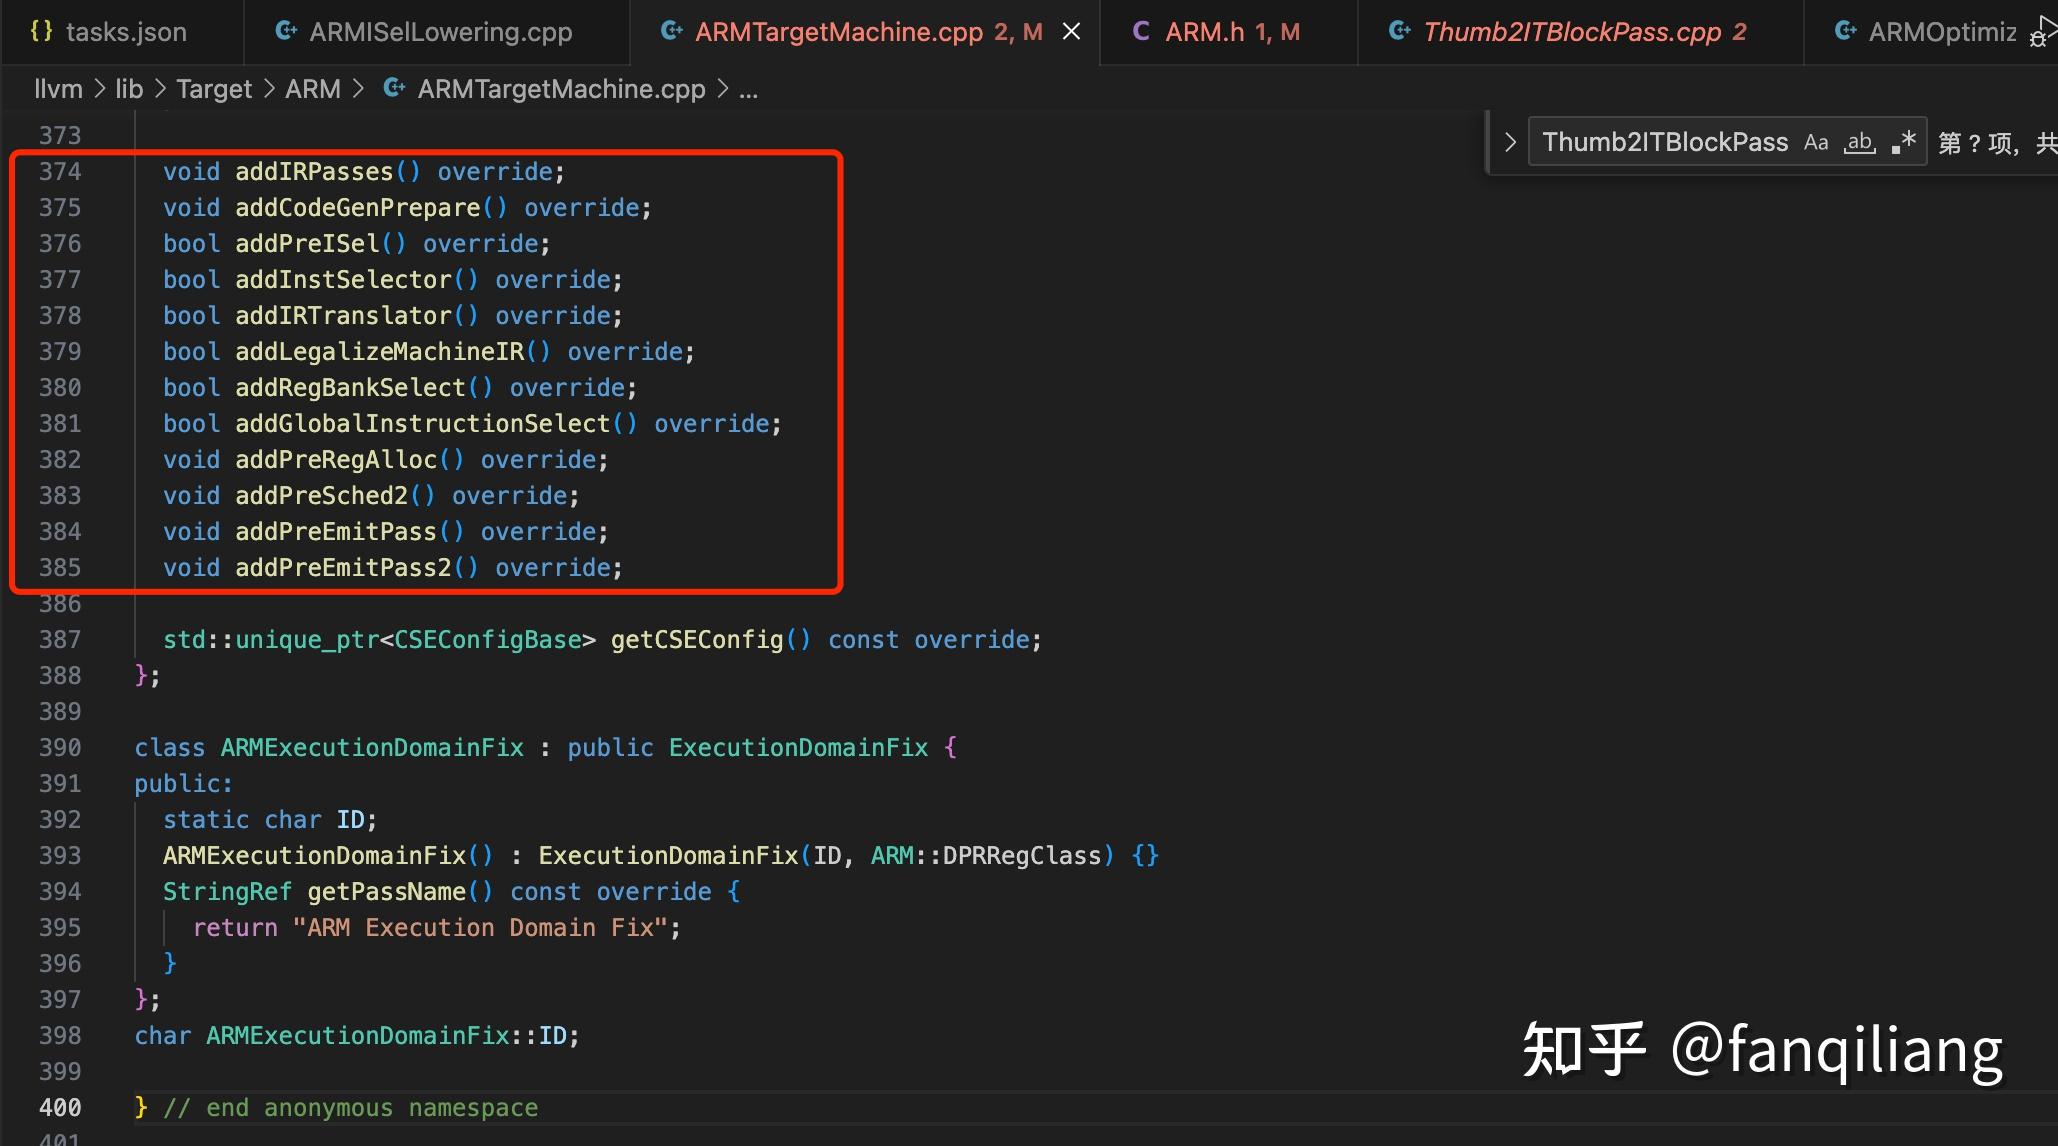The image size is (2058, 1146).
Task: Toggle Match Case in the find widget
Action: [1816, 143]
